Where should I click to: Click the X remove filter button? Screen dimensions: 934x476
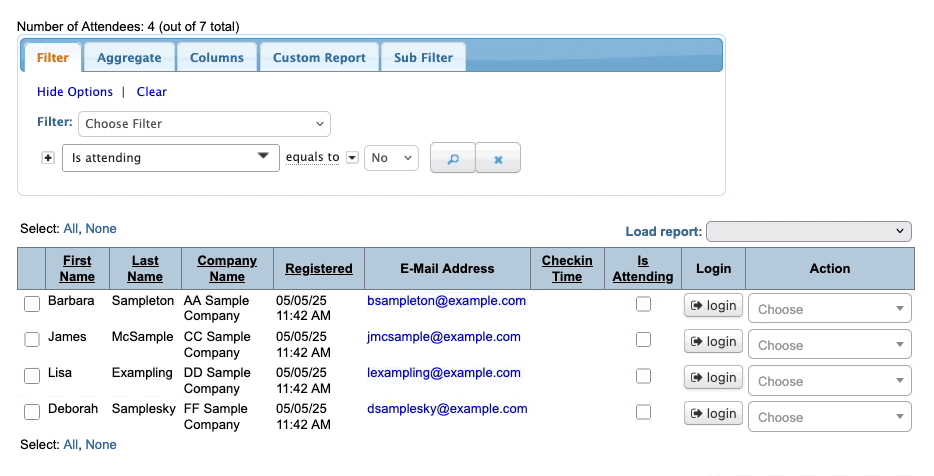pyautogui.click(x=498, y=158)
